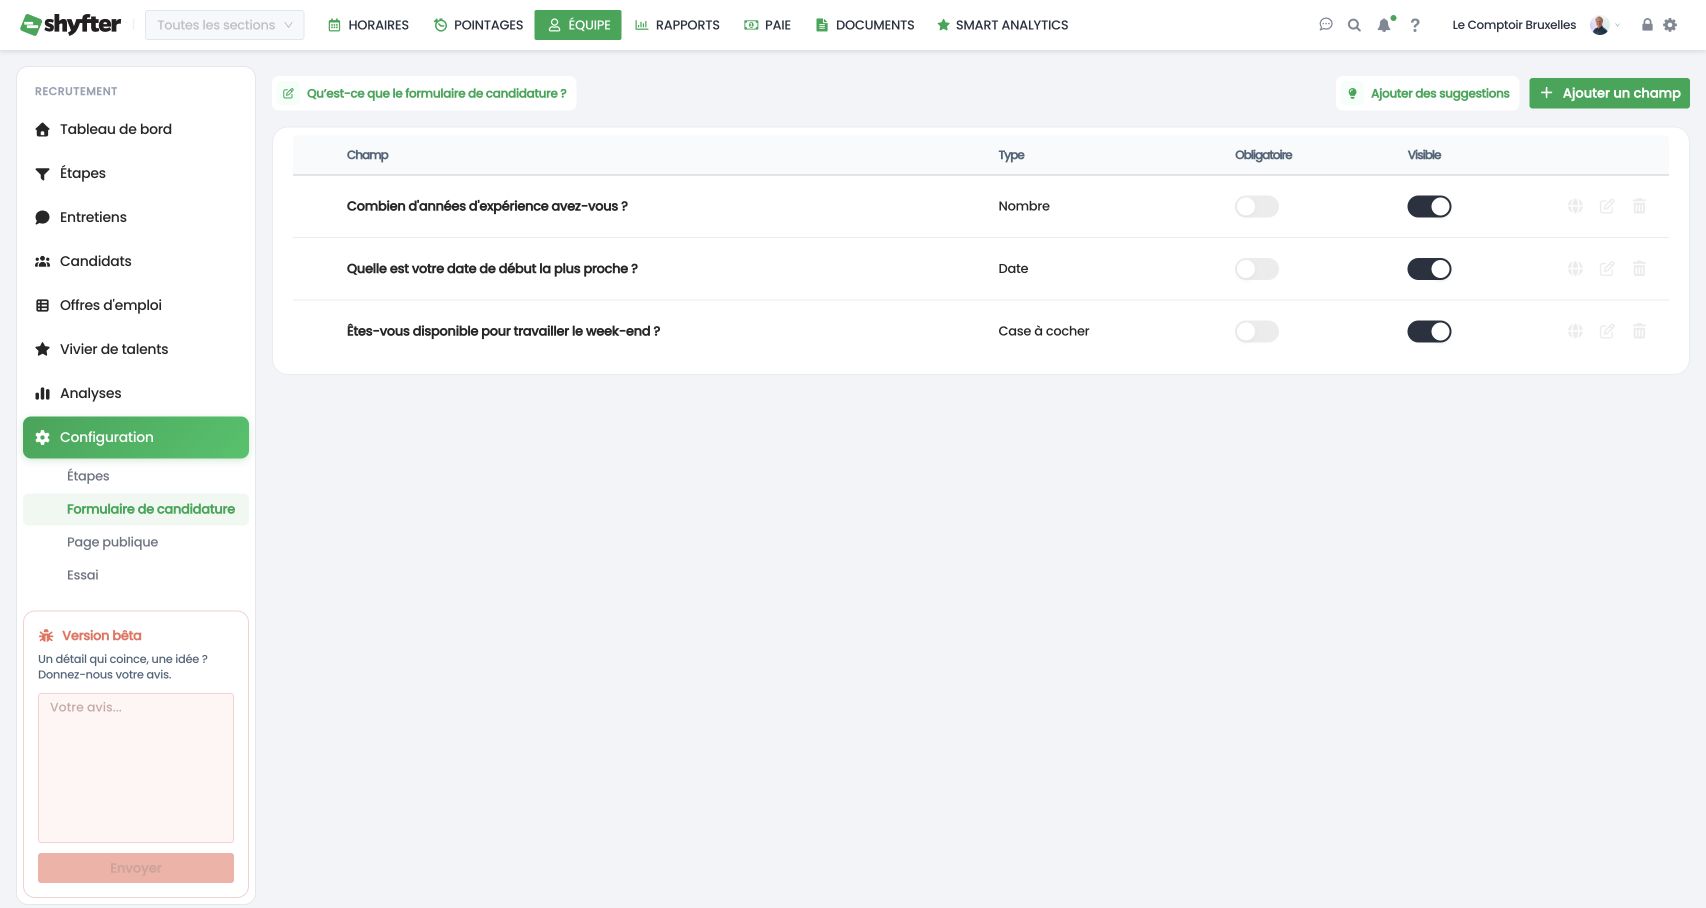Click the search magnifier icon
1706x908 pixels.
(1354, 25)
